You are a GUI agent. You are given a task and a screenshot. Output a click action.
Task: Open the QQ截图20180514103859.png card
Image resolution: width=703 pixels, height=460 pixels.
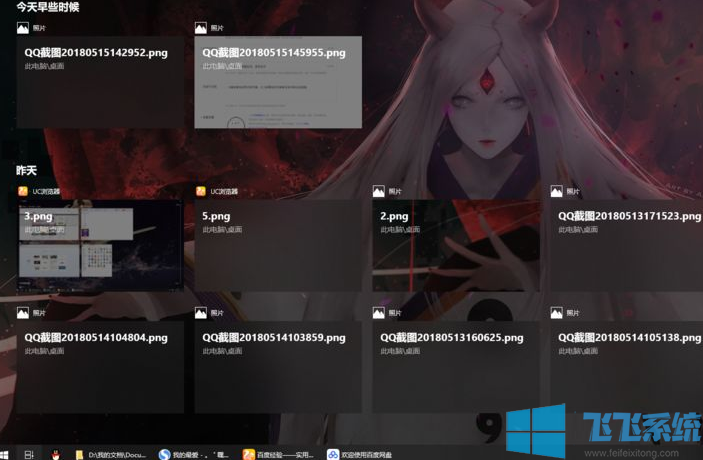(x=278, y=367)
